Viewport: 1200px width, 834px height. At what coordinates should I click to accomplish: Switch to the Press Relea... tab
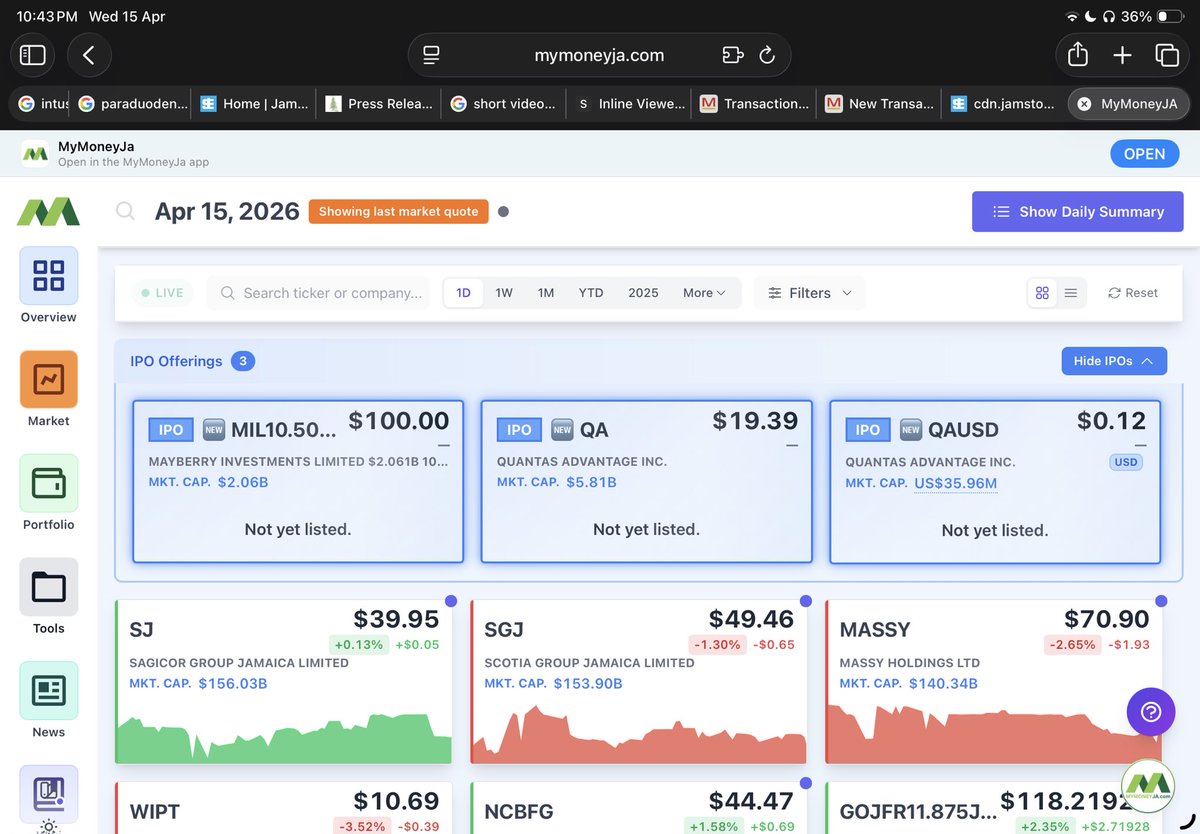[379, 103]
